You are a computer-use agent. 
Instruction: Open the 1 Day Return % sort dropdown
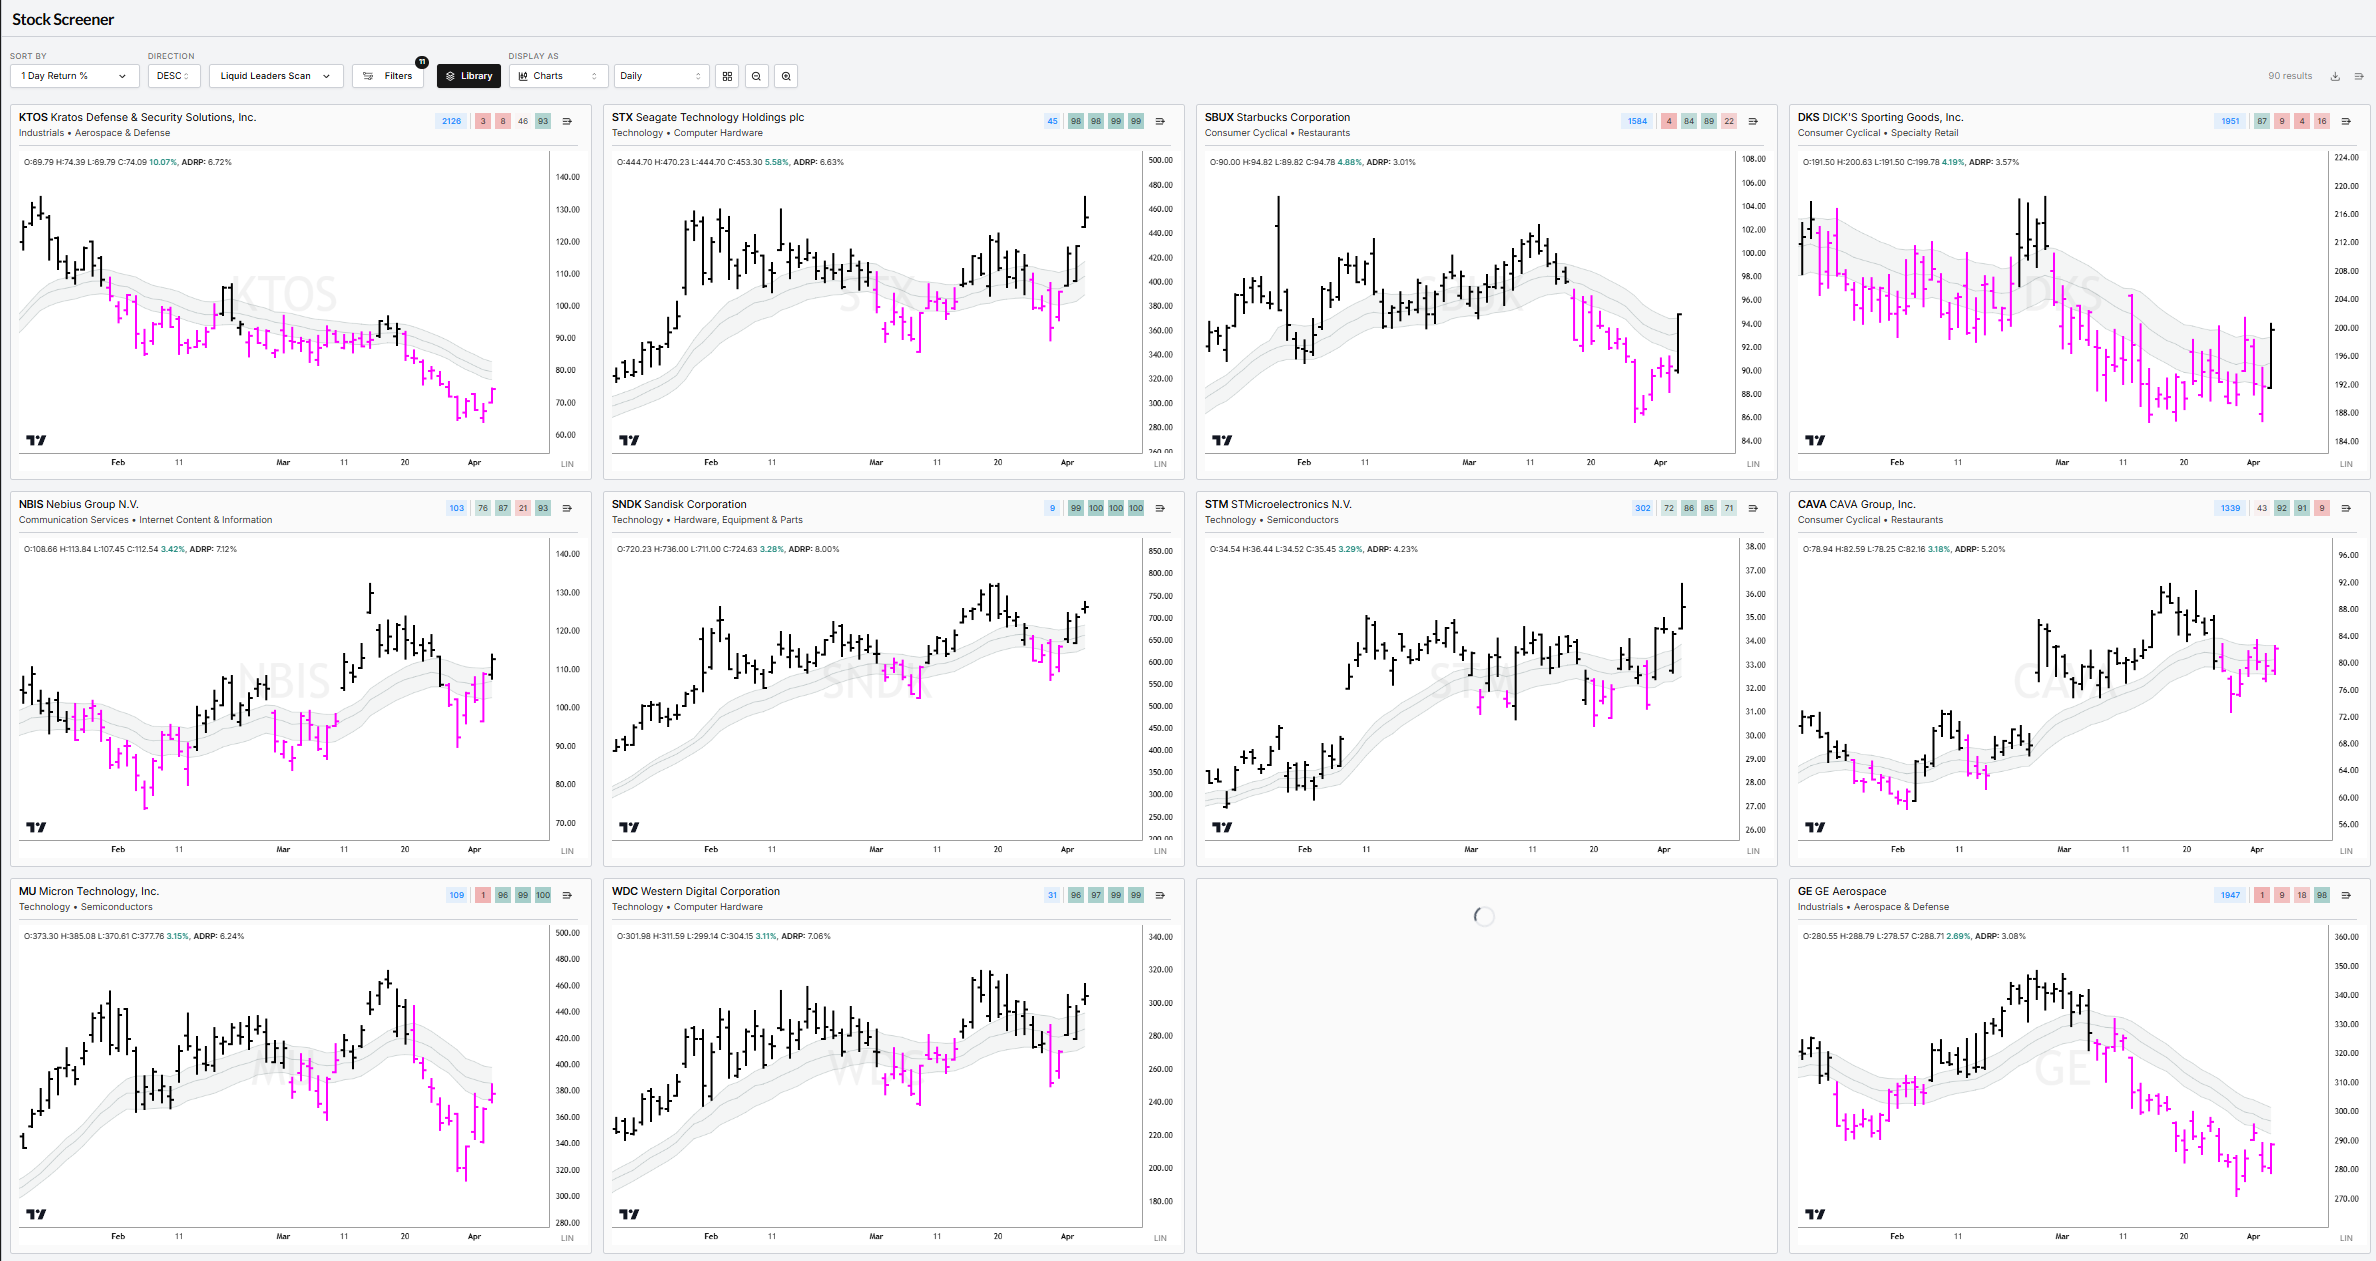click(74, 76)
